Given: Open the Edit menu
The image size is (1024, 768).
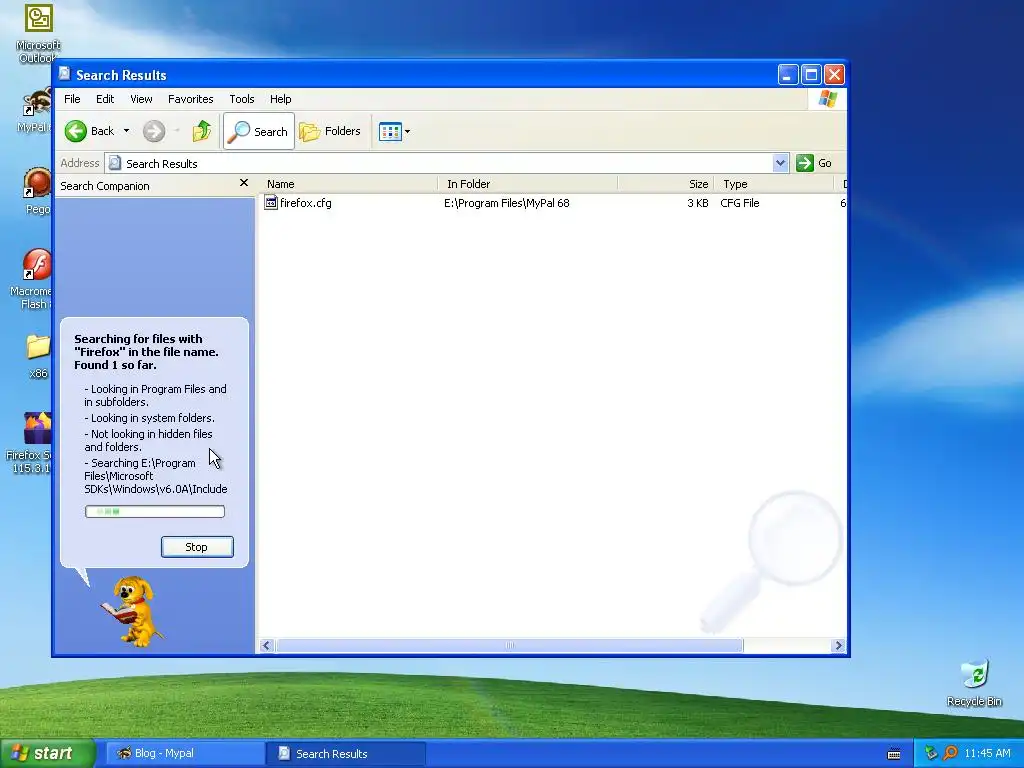Looking at the screenshot, I should coord(105,99).
